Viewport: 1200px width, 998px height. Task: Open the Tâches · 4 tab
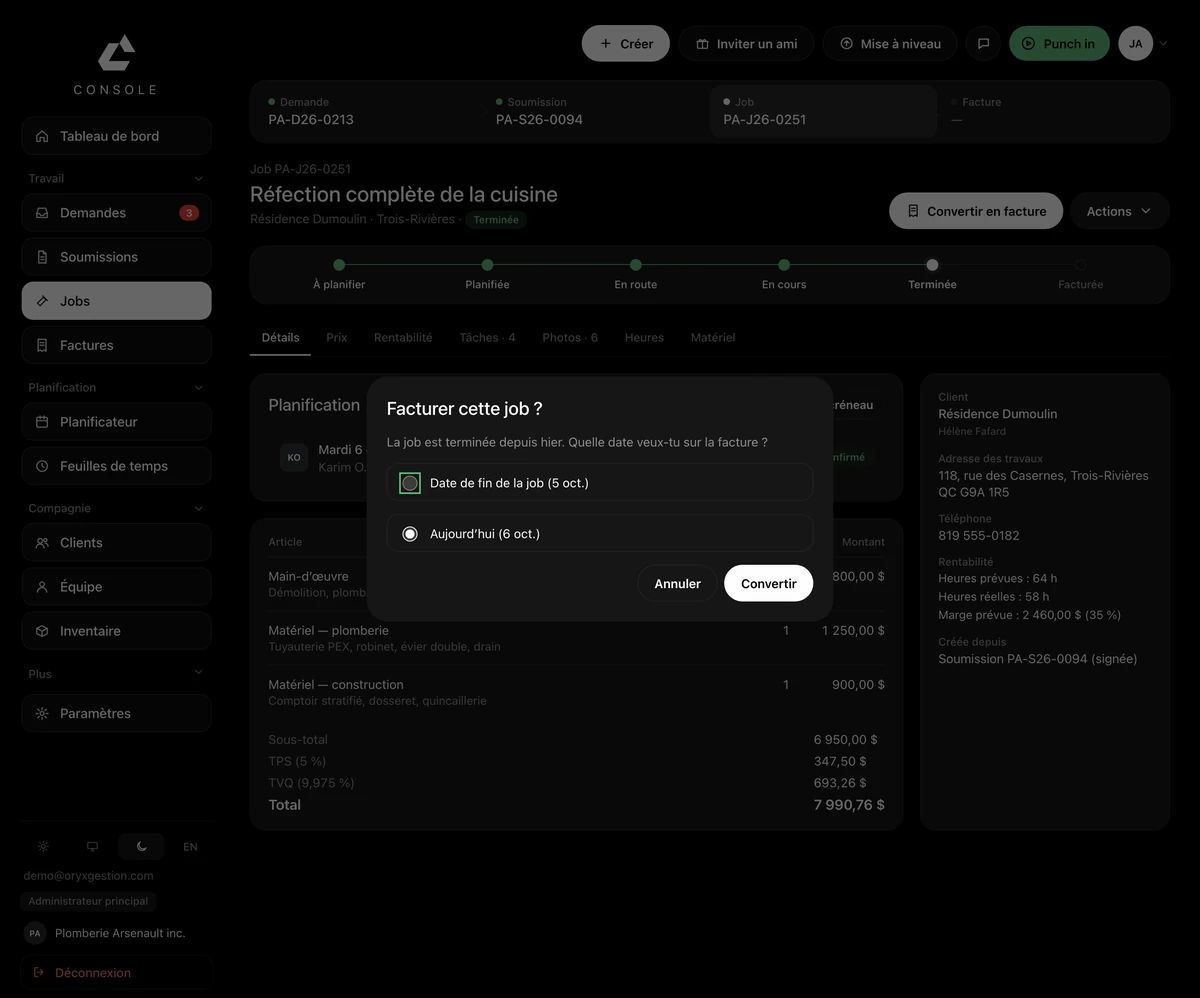pos(487,338)
